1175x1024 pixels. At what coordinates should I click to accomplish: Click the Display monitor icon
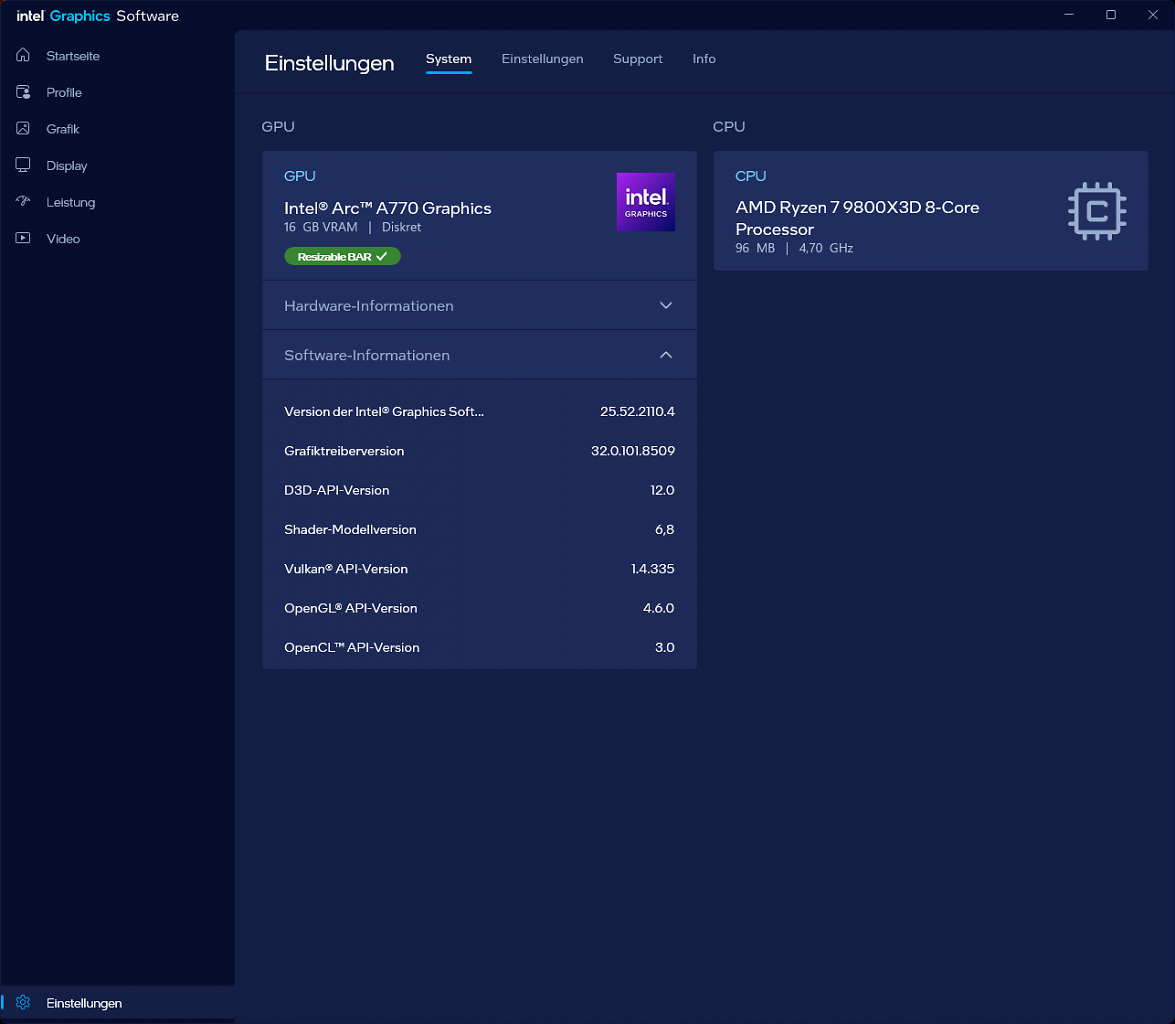(x=23, y=165)
